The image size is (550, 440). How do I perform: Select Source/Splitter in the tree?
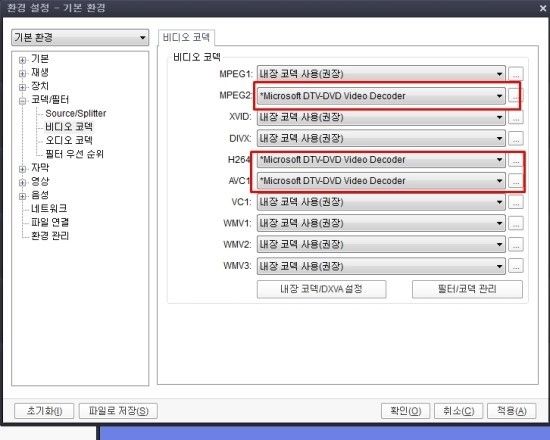pyautogui.click(x=75, y=113)
